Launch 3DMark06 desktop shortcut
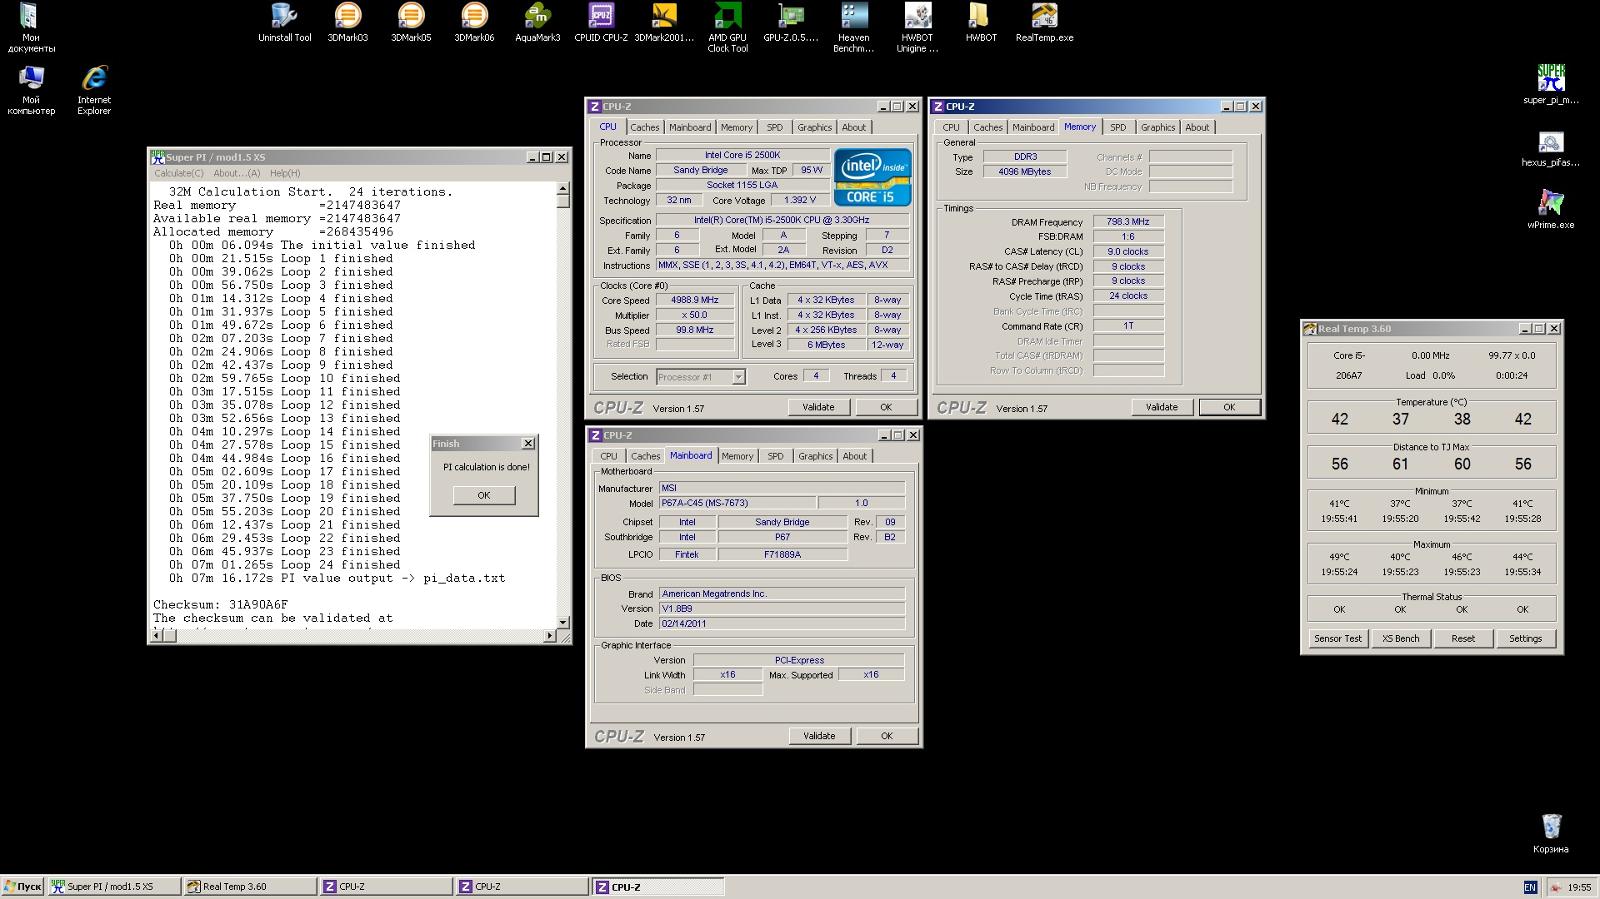 click(474, 23)
